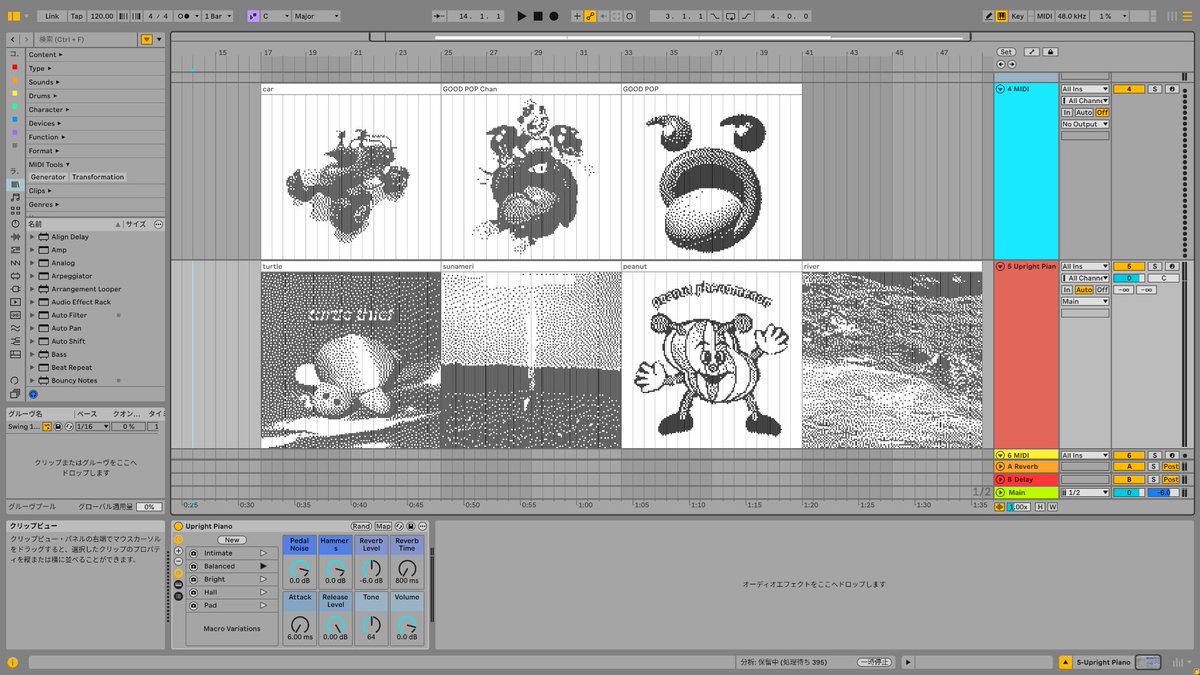Toggle the Draw Mode pencil icon
The width and height of the screenshot is (1200, 675).
pos(989,16)
